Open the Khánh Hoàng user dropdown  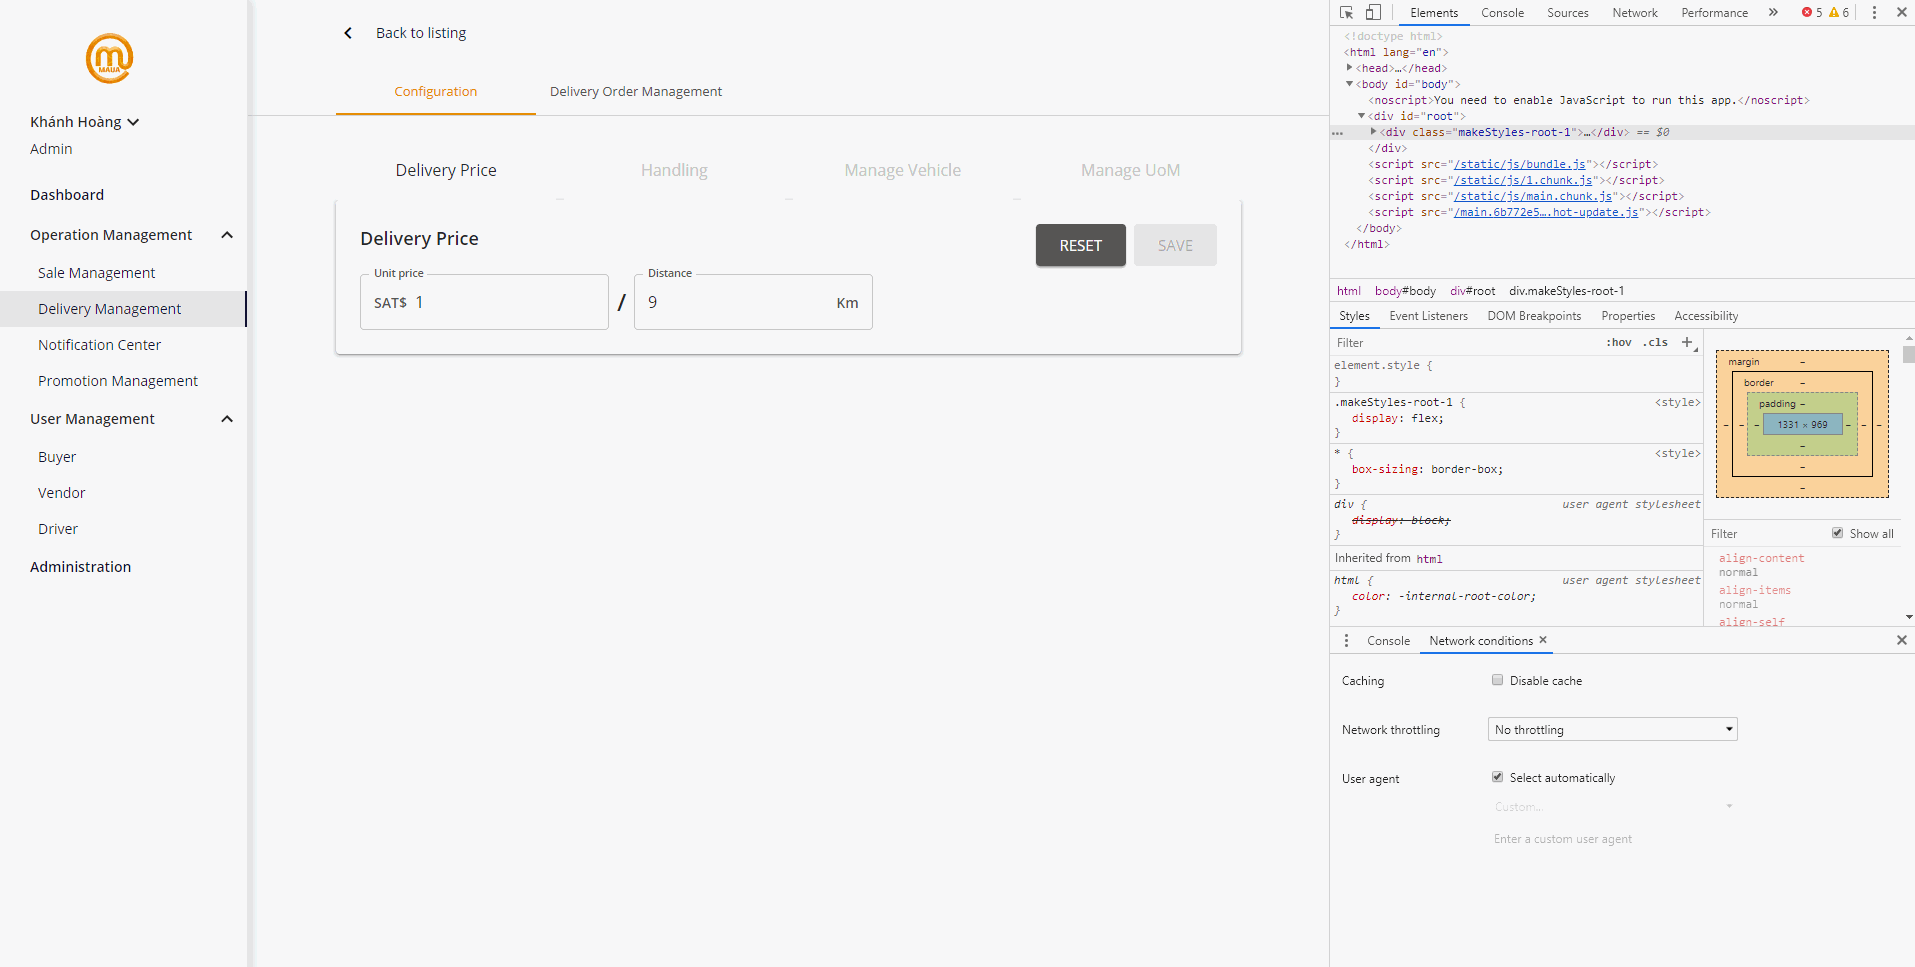pos(85,122)
